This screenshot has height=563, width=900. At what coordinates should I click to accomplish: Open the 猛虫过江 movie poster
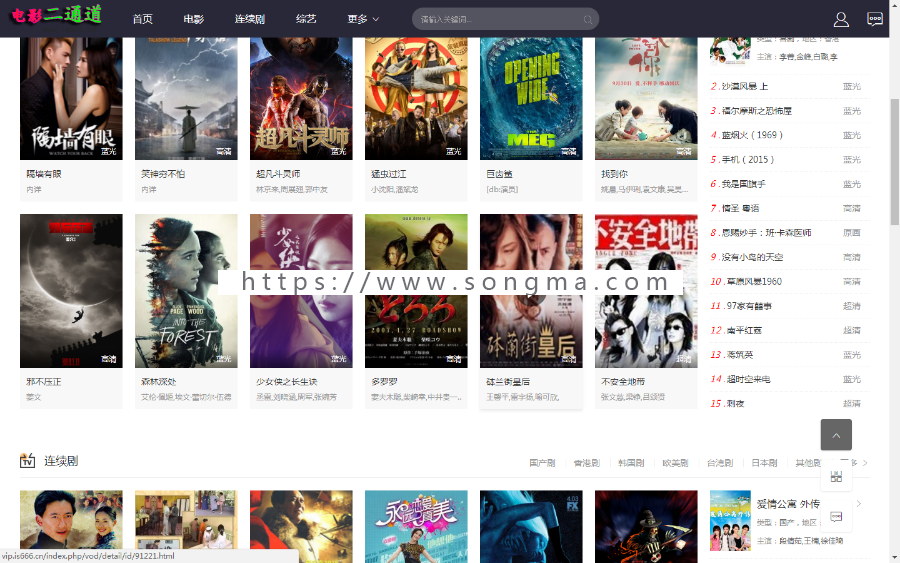point(416,99)
